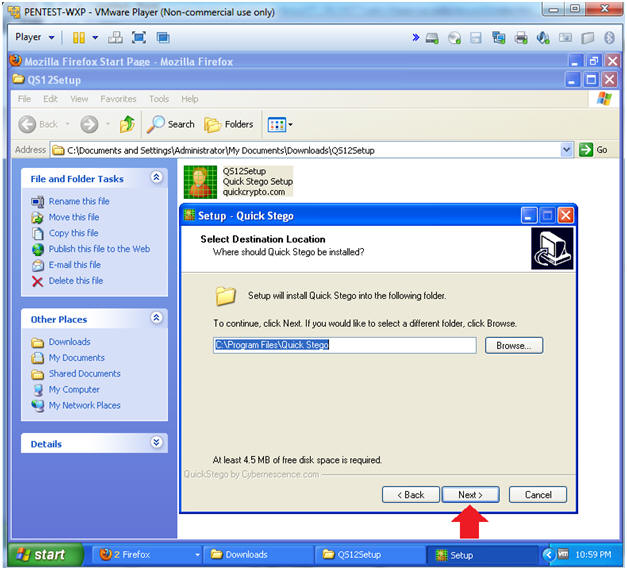The width and height of the screenshot is (627, 570).
Task: Click the send Ctrl+Alt+Del icon in VMware toolbar
Action: tap(115, 38)
